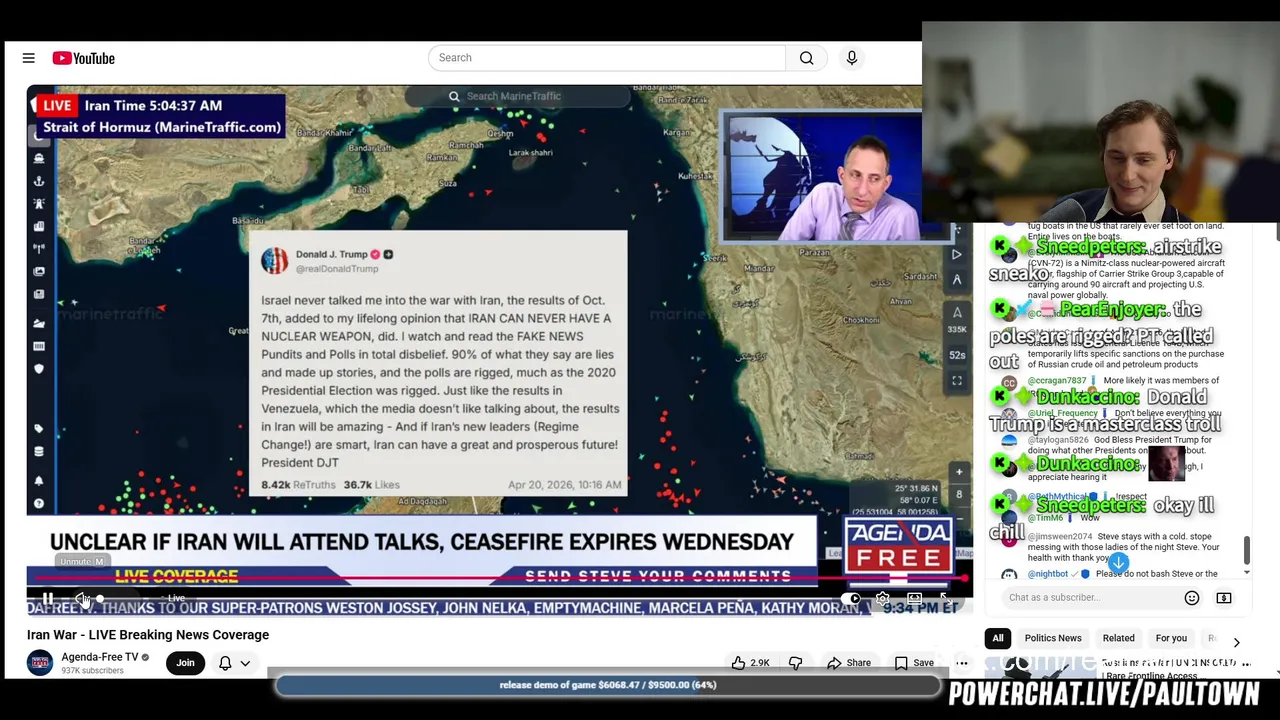Jump to newest chat with blue arrow
Screen dimensions: 1280x720
(1118, 562)
